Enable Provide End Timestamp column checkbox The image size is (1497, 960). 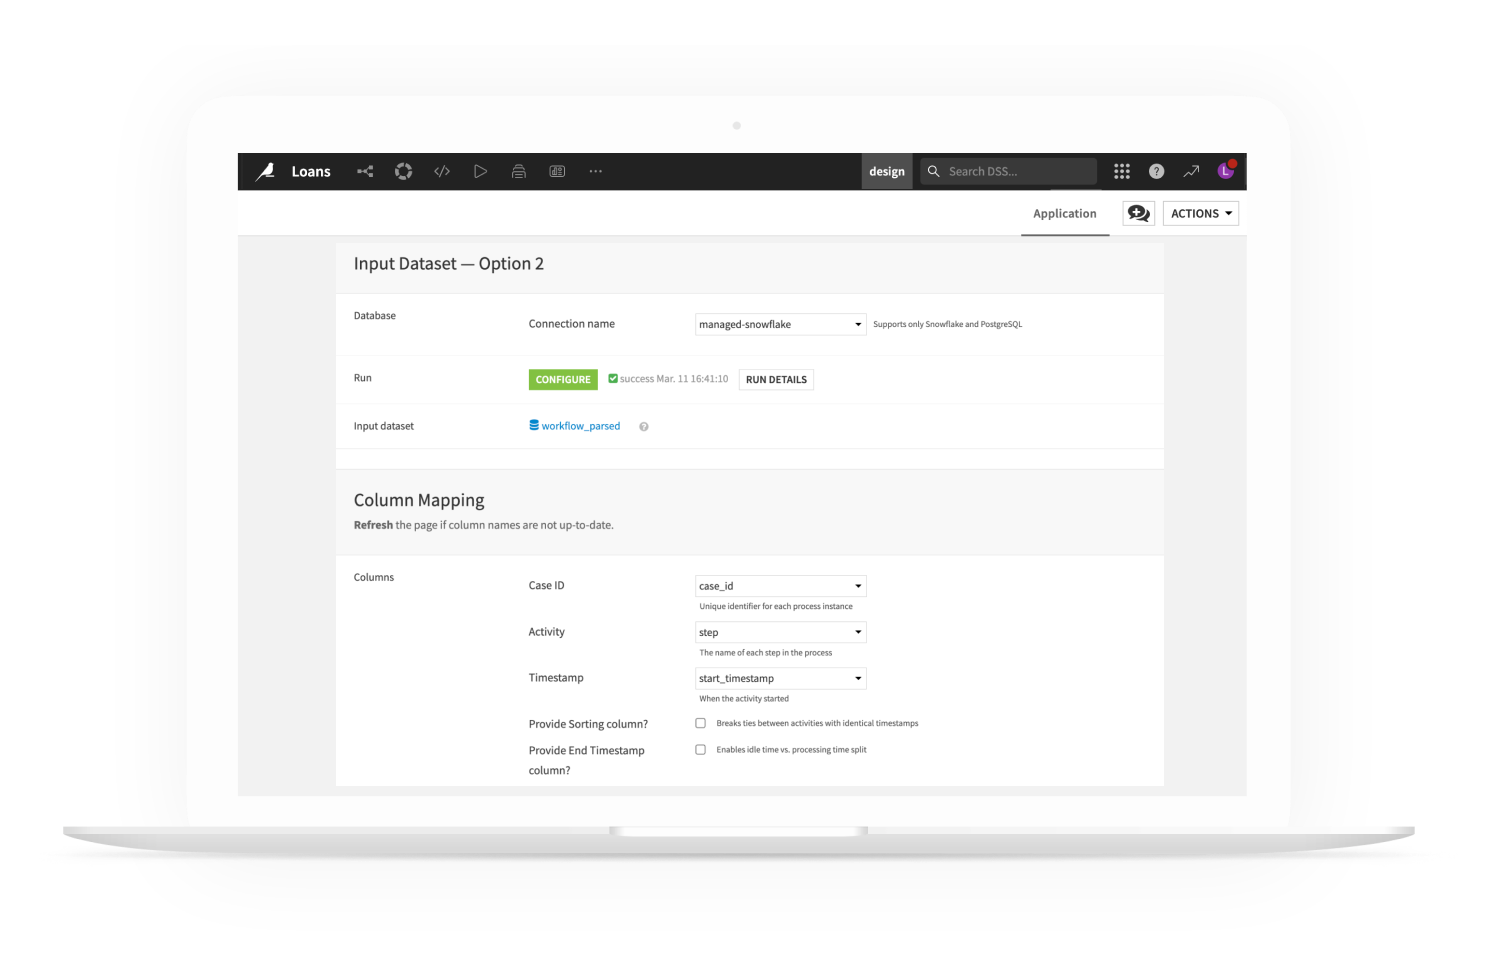pos(700,749)
